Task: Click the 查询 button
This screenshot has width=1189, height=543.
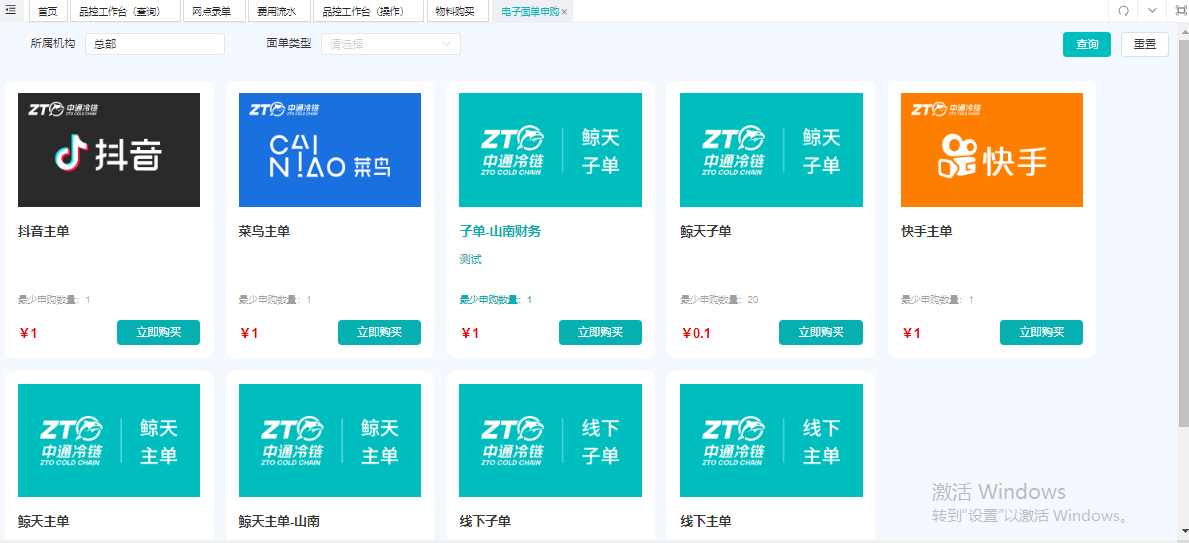Action: pos(1087,45)
